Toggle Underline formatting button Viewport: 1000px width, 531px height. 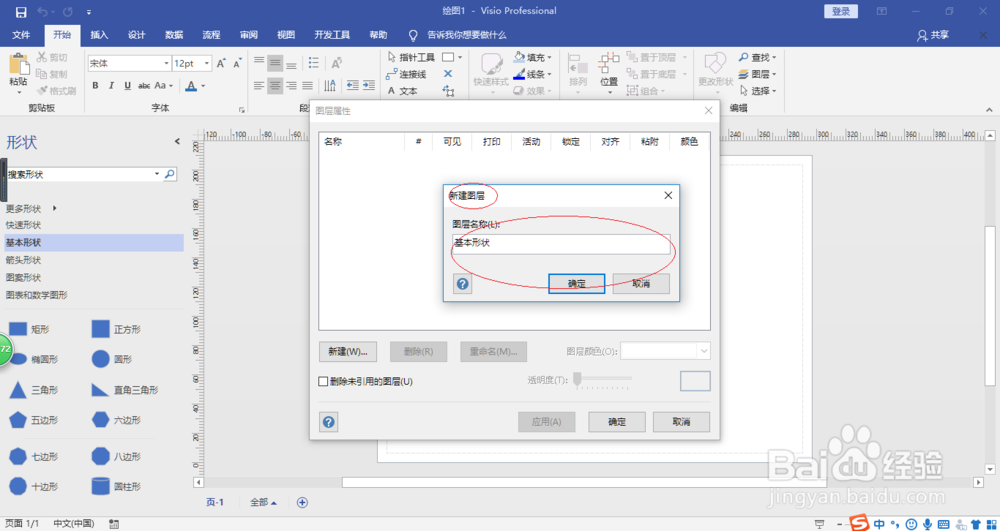(x=127, y=85)
